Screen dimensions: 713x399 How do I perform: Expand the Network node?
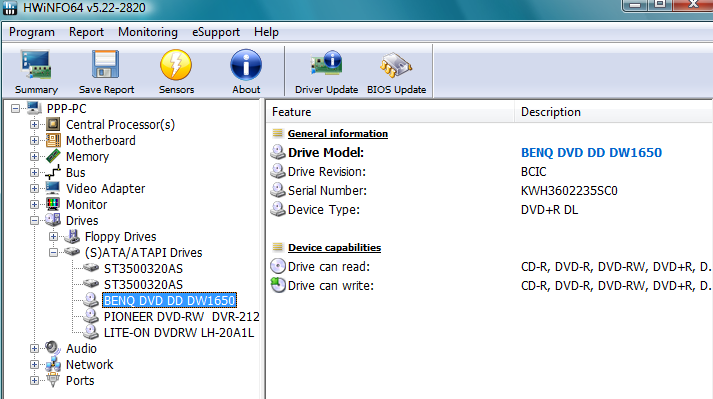click(x=34, y=364)
